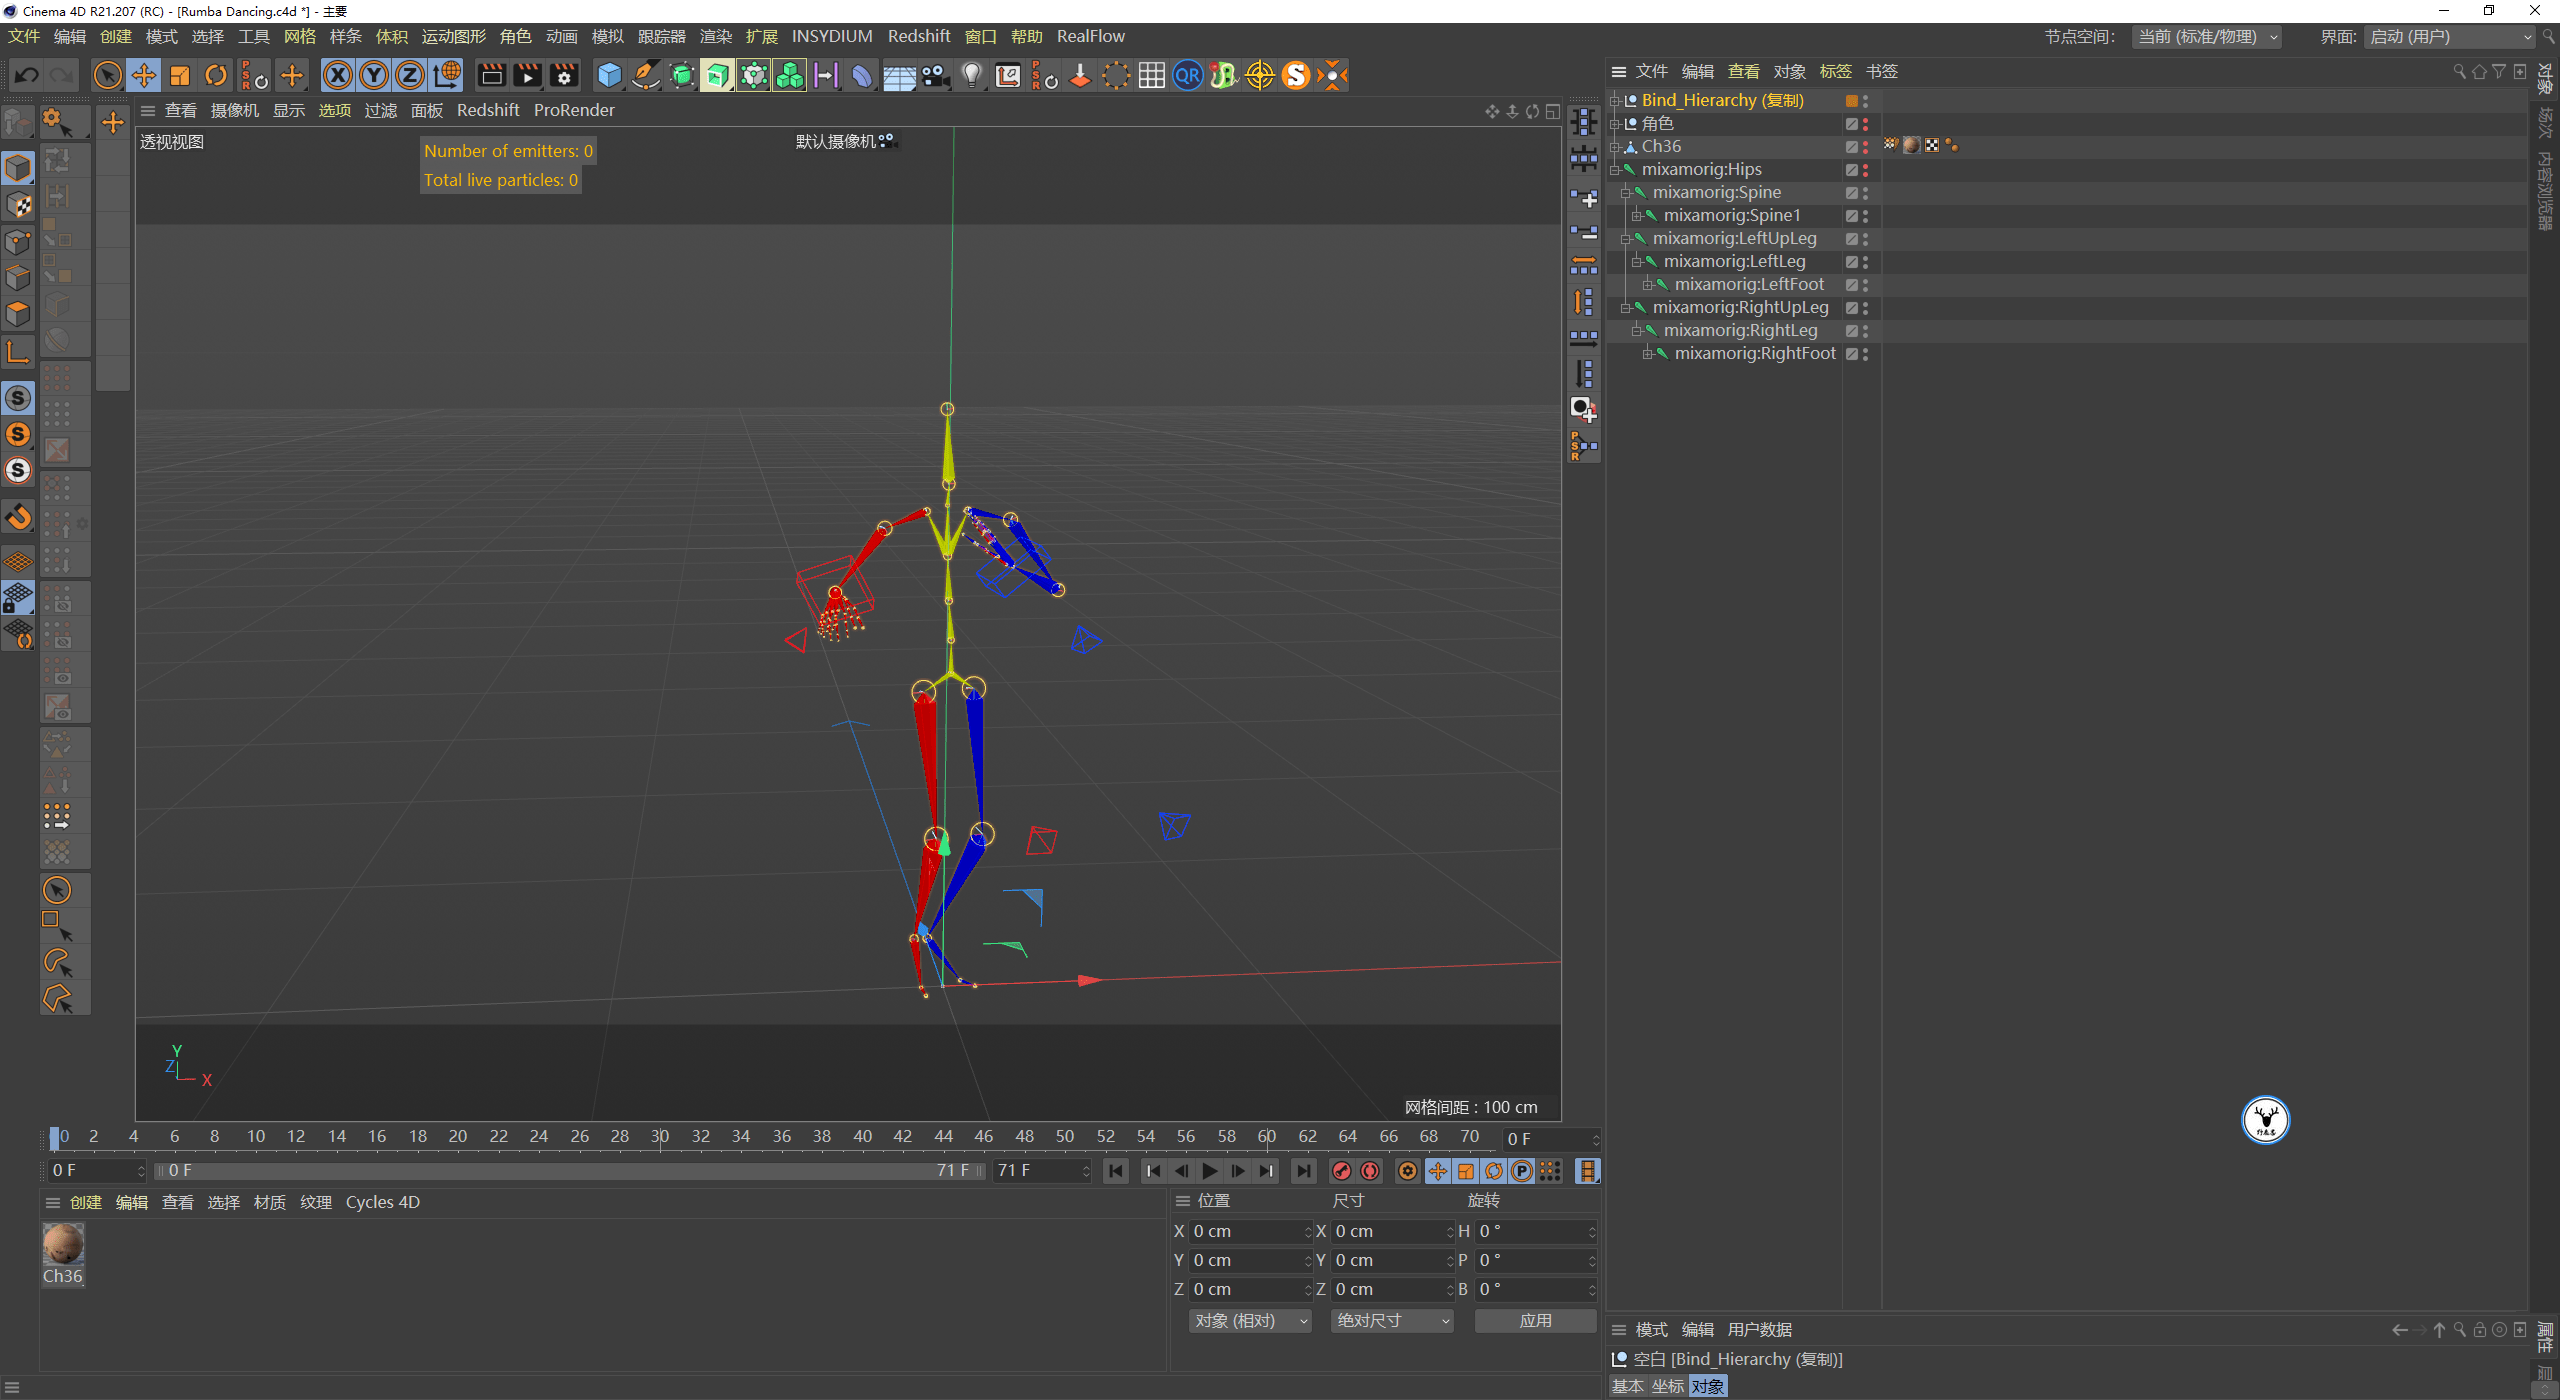Open the 界面 layout dropdown
Viewport: 2560px width, 1400px height.
(2450, 37)
